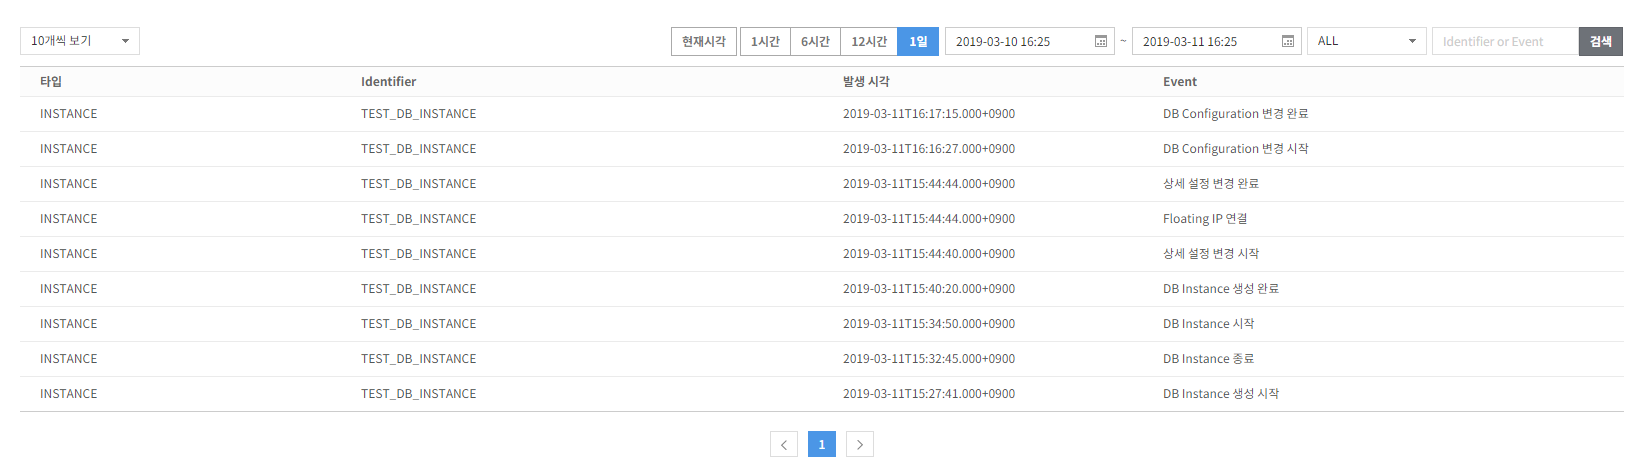1644x470 pixels.
Task: Click the 타입 column header
Action: click(x=51, y=82)
